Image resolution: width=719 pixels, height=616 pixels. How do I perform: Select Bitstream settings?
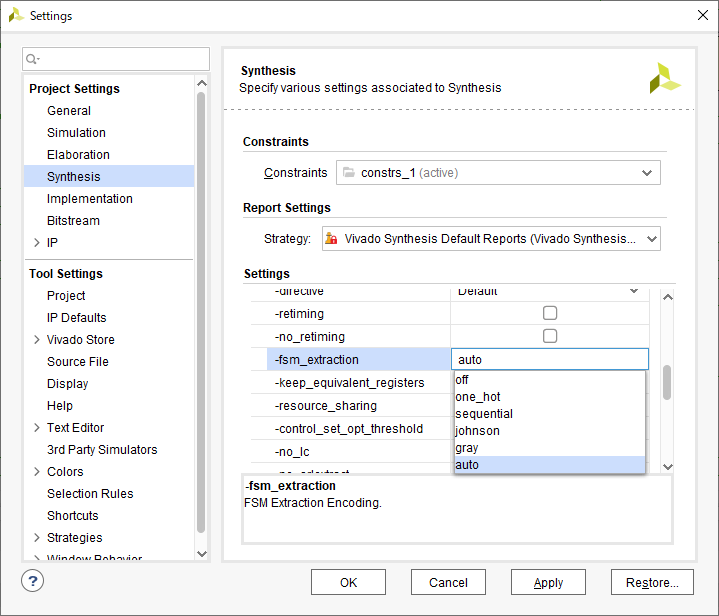[73, 221]
